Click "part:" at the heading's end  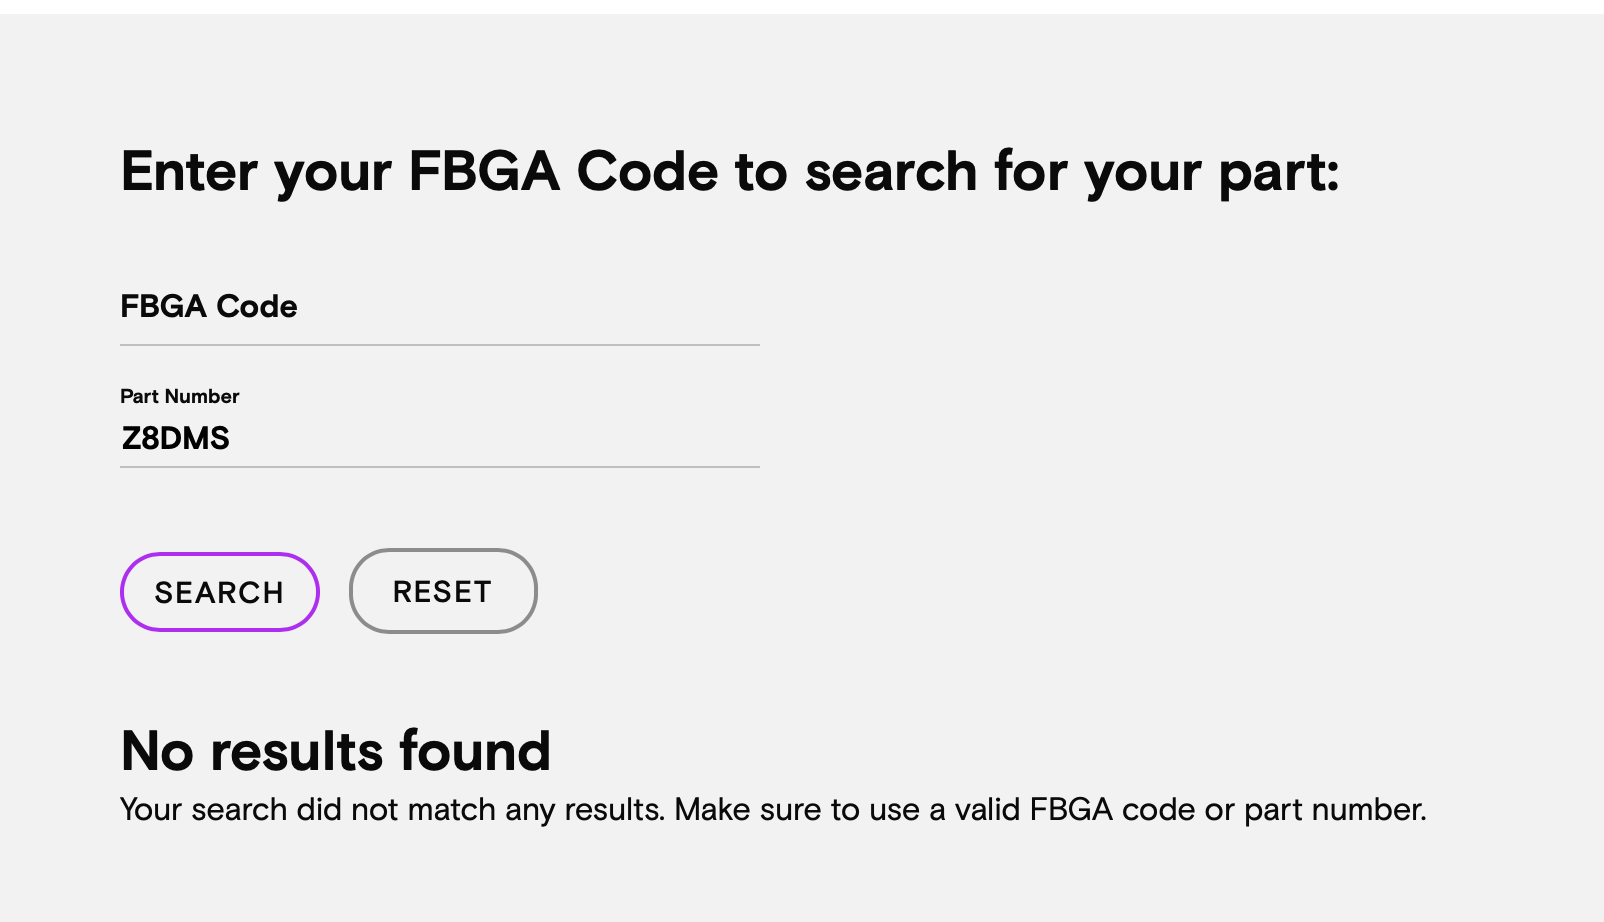pos(1278,173)
